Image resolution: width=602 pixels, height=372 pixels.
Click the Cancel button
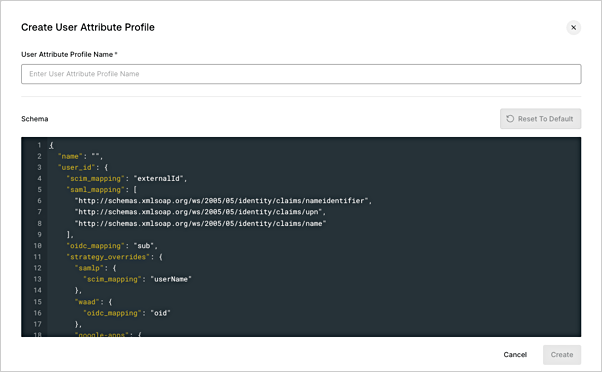(x=515, y=355)
